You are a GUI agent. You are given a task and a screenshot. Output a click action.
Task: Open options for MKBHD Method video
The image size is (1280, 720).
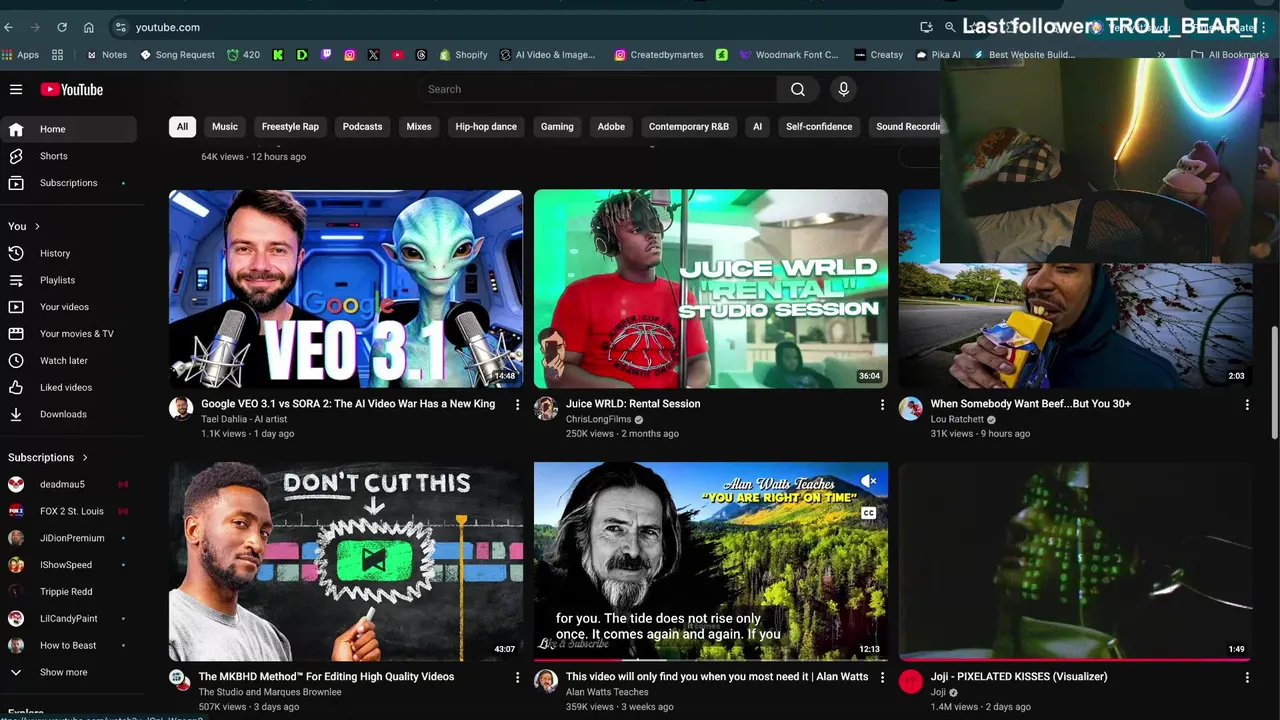tap(517, 677)
